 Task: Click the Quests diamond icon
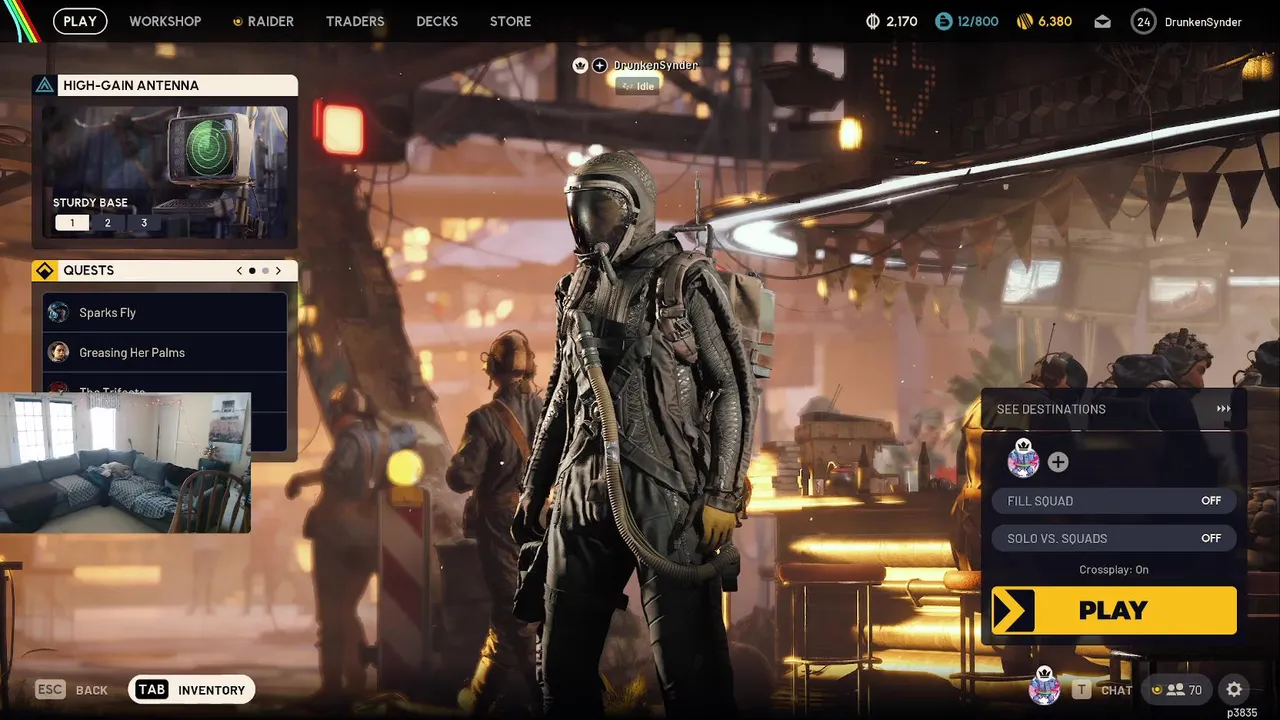pos(44,270)
